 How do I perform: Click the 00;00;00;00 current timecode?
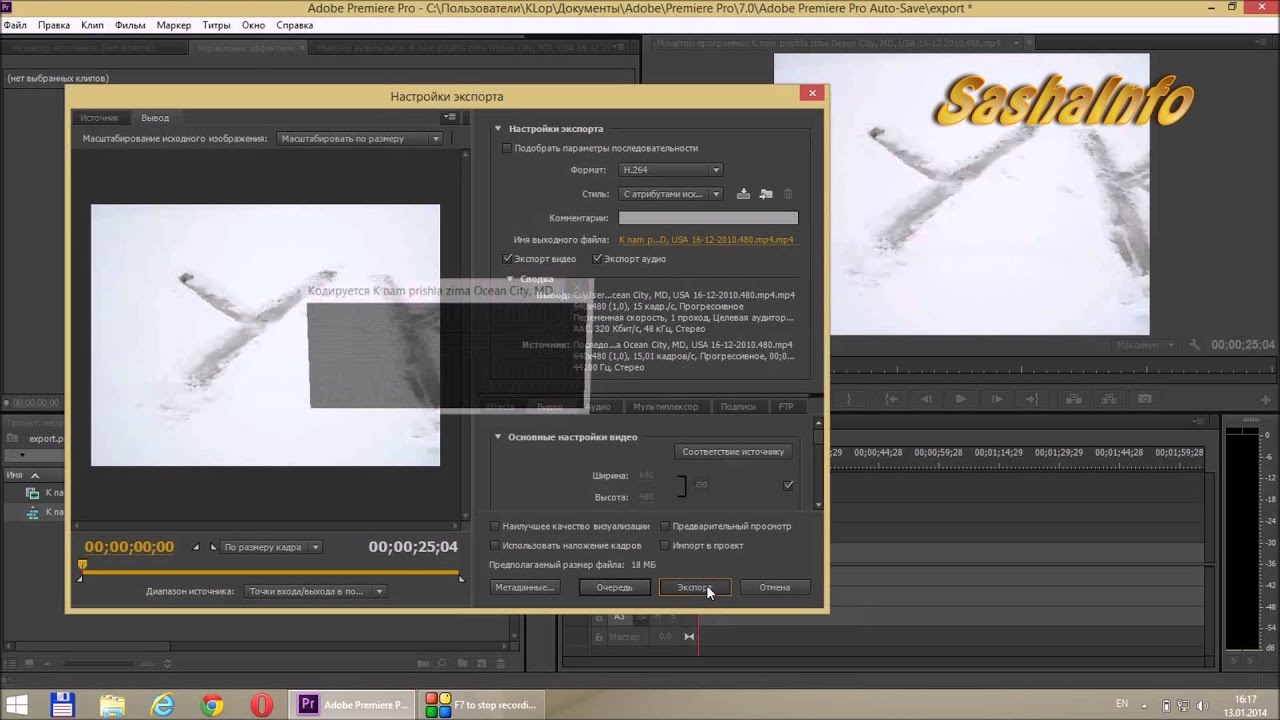(129, 547)
